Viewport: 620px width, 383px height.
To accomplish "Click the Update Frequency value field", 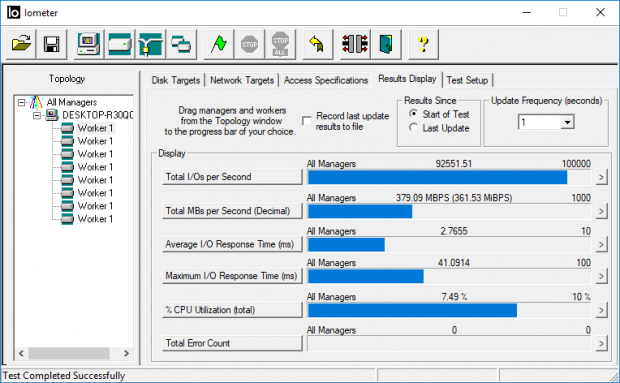I will coord(539,122).
